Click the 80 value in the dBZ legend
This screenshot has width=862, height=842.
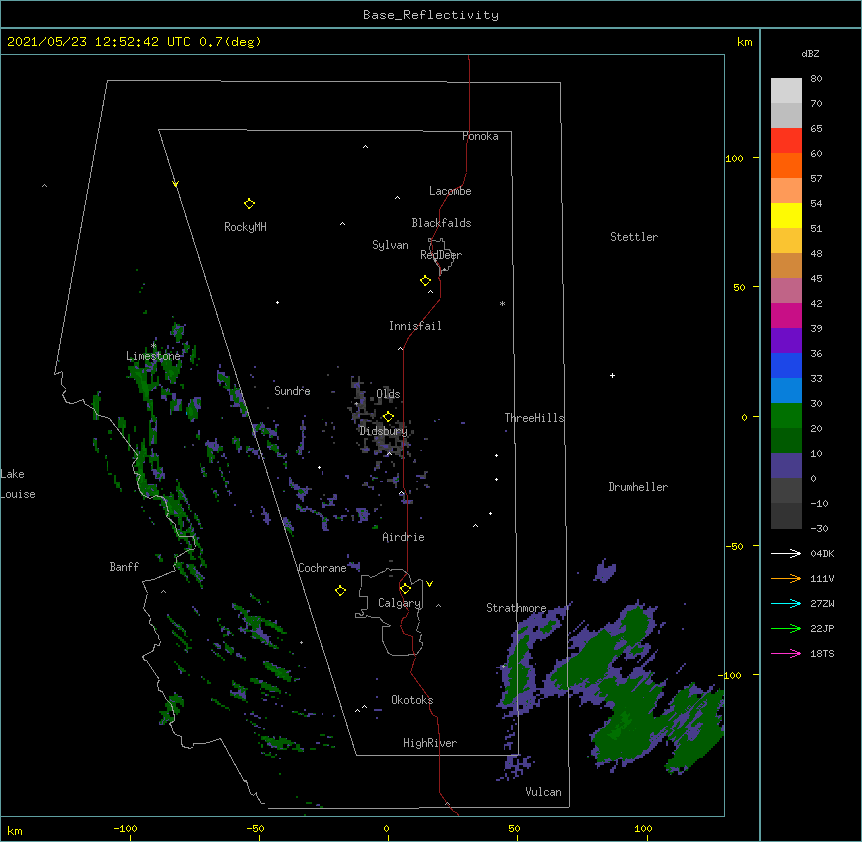tap(816, 79)
